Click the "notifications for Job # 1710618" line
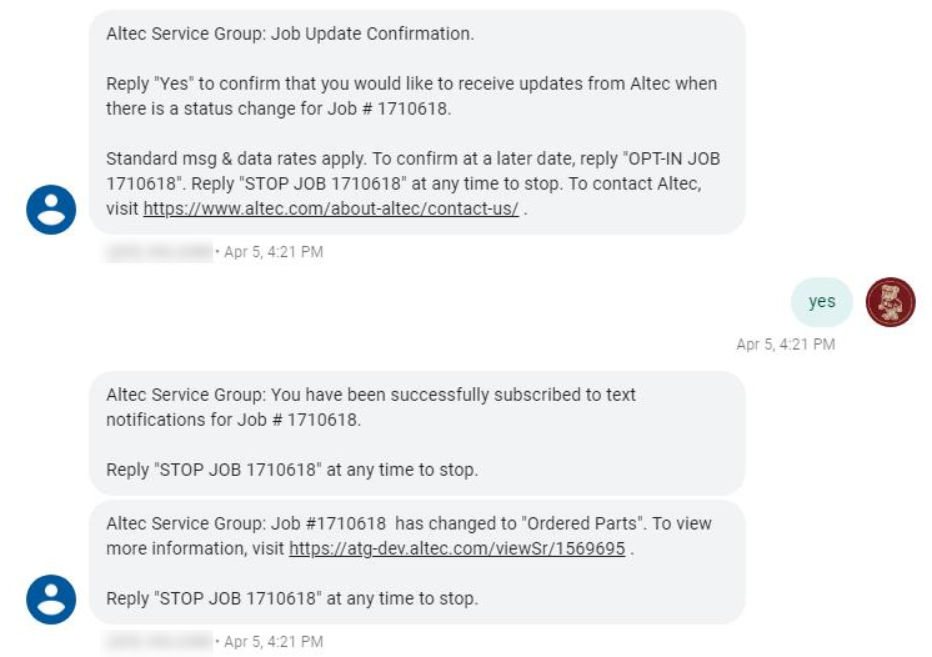The image size is (932, 657). point(234,420)
